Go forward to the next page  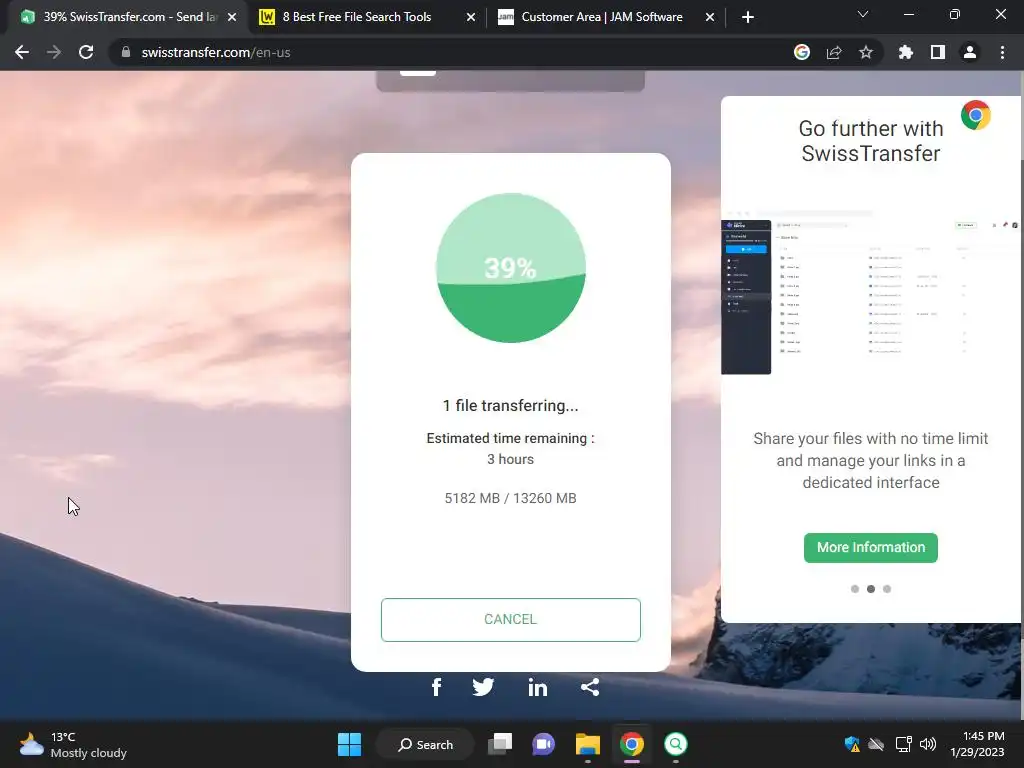pyautogui.click(x=54, y=52)
